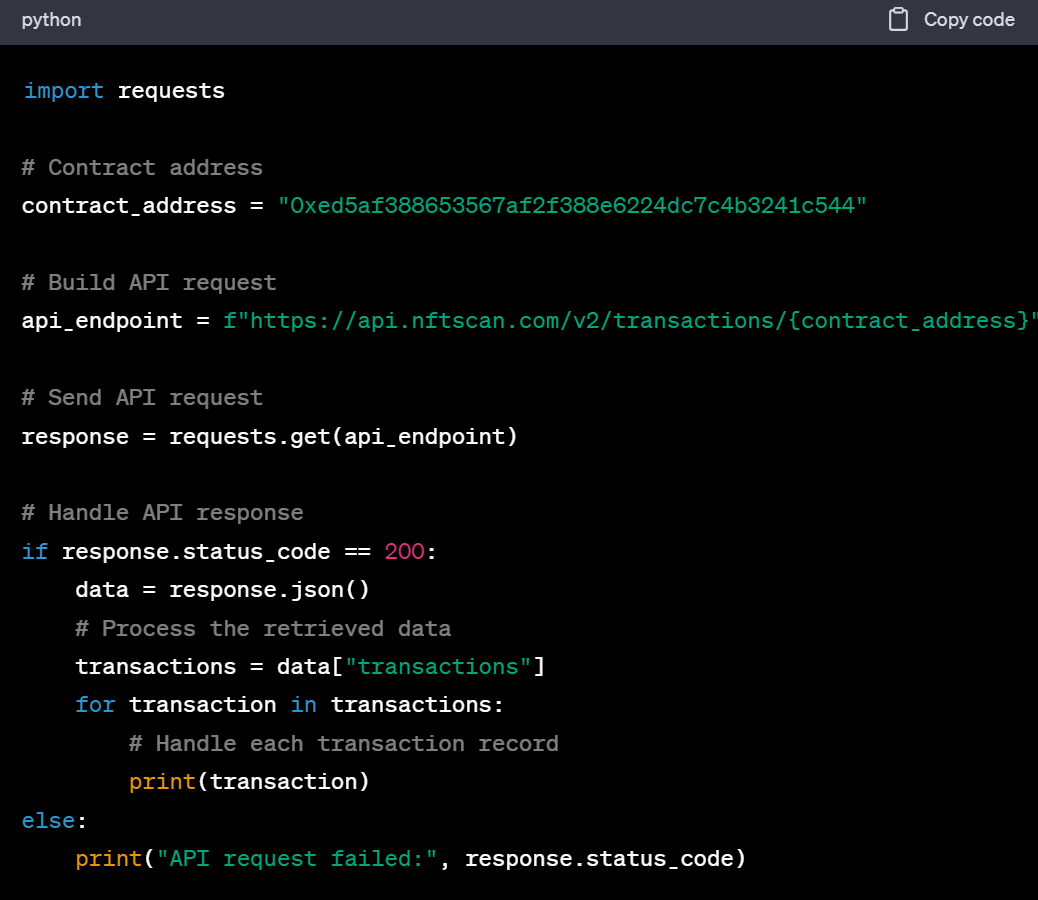Click the "# Process the retrieved data" comment

tap(263, 629)
